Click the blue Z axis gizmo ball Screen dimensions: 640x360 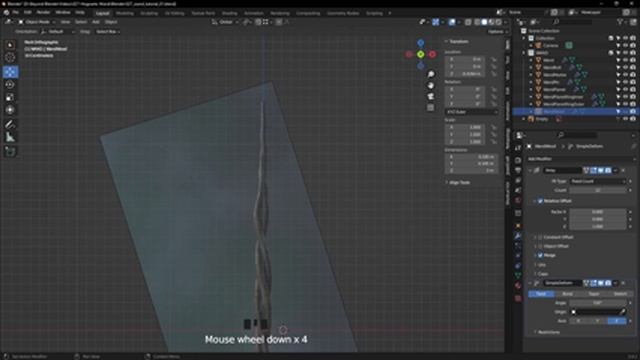421,43
